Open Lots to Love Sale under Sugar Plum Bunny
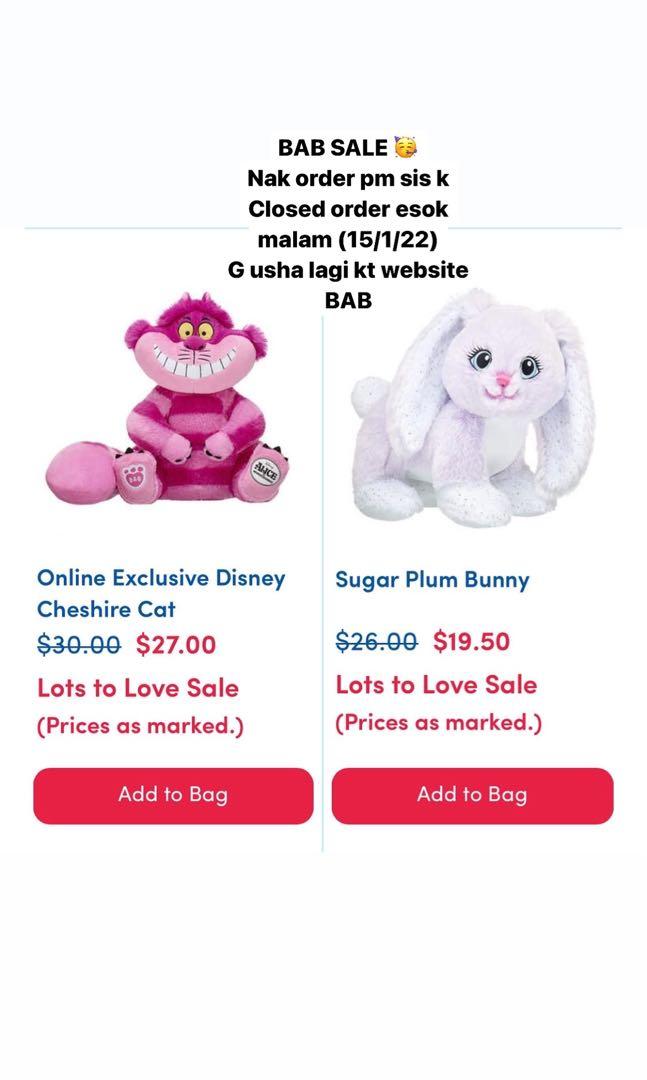The image size is (647, 1080). pyautogui.click(x=436, y=685)
